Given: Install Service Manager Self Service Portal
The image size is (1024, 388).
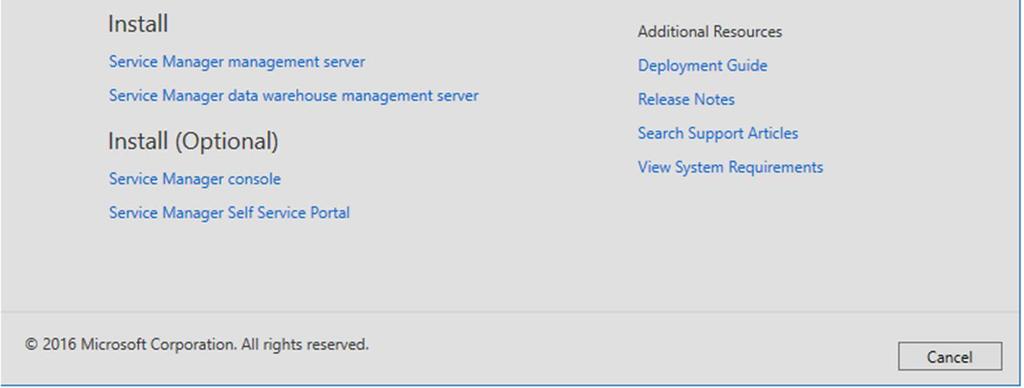Looking at the screenshot, I should click(x=229, y=213).
